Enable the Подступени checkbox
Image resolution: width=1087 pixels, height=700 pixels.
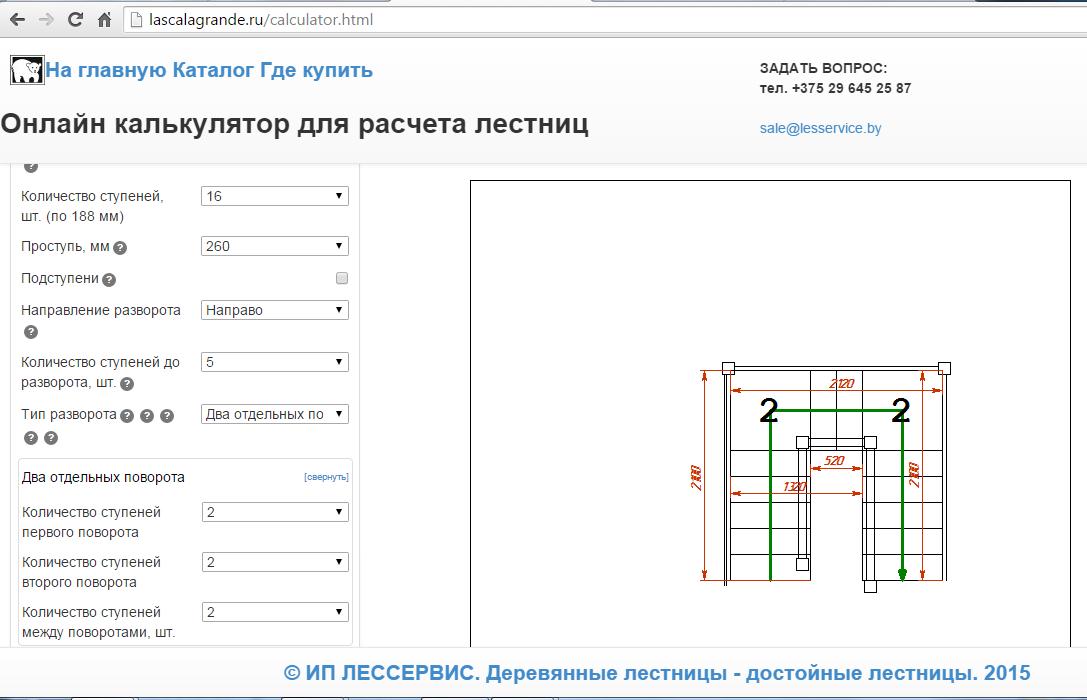click(x=342, y=278)
